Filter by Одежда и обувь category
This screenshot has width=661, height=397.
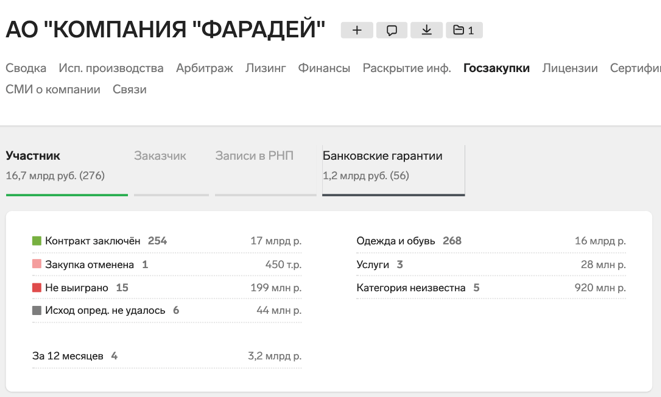(491, 241)
